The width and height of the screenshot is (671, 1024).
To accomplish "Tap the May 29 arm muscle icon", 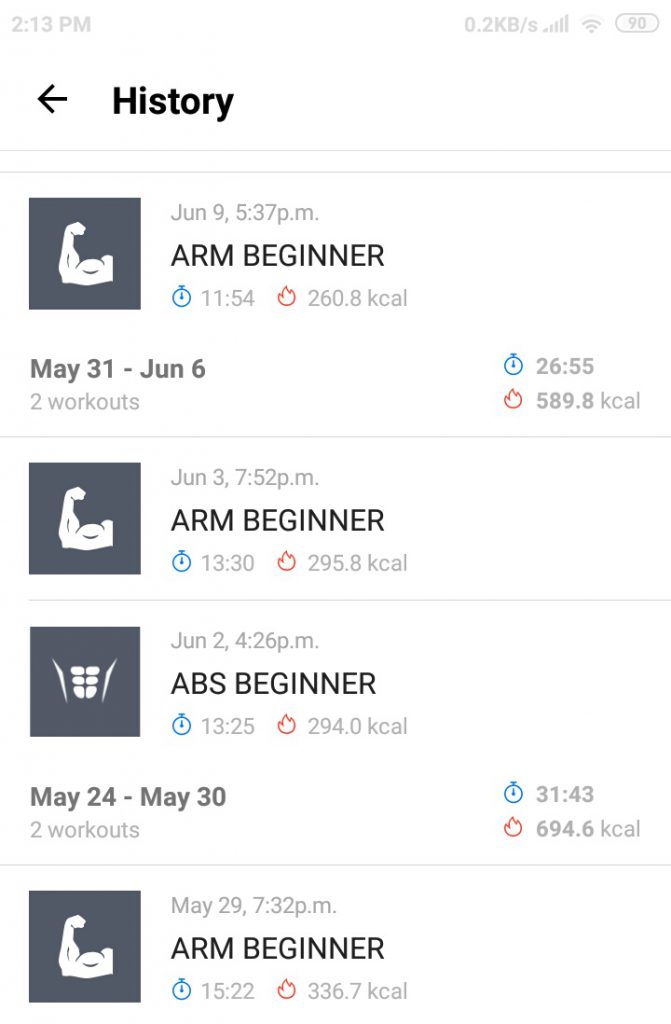I will [x=85, y=946].
